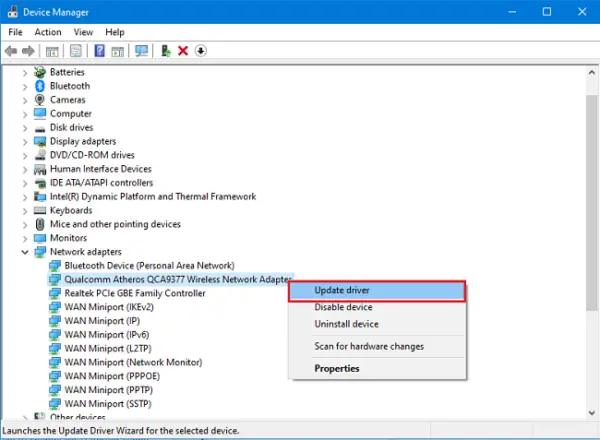Expand the Monitors node chevron

(x=25, y=238)
